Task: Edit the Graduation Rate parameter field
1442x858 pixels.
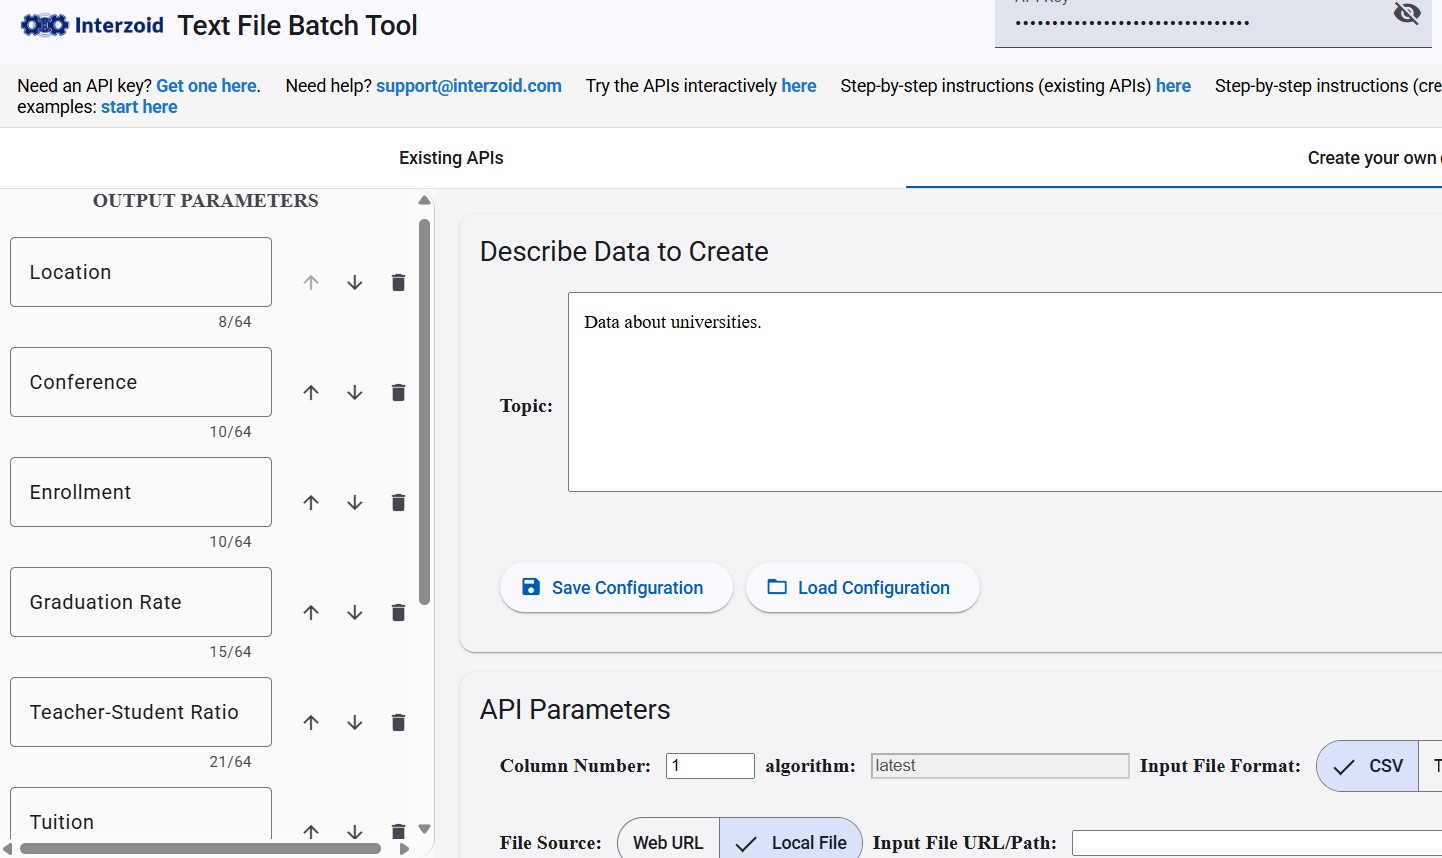Action: click(141, 602)
